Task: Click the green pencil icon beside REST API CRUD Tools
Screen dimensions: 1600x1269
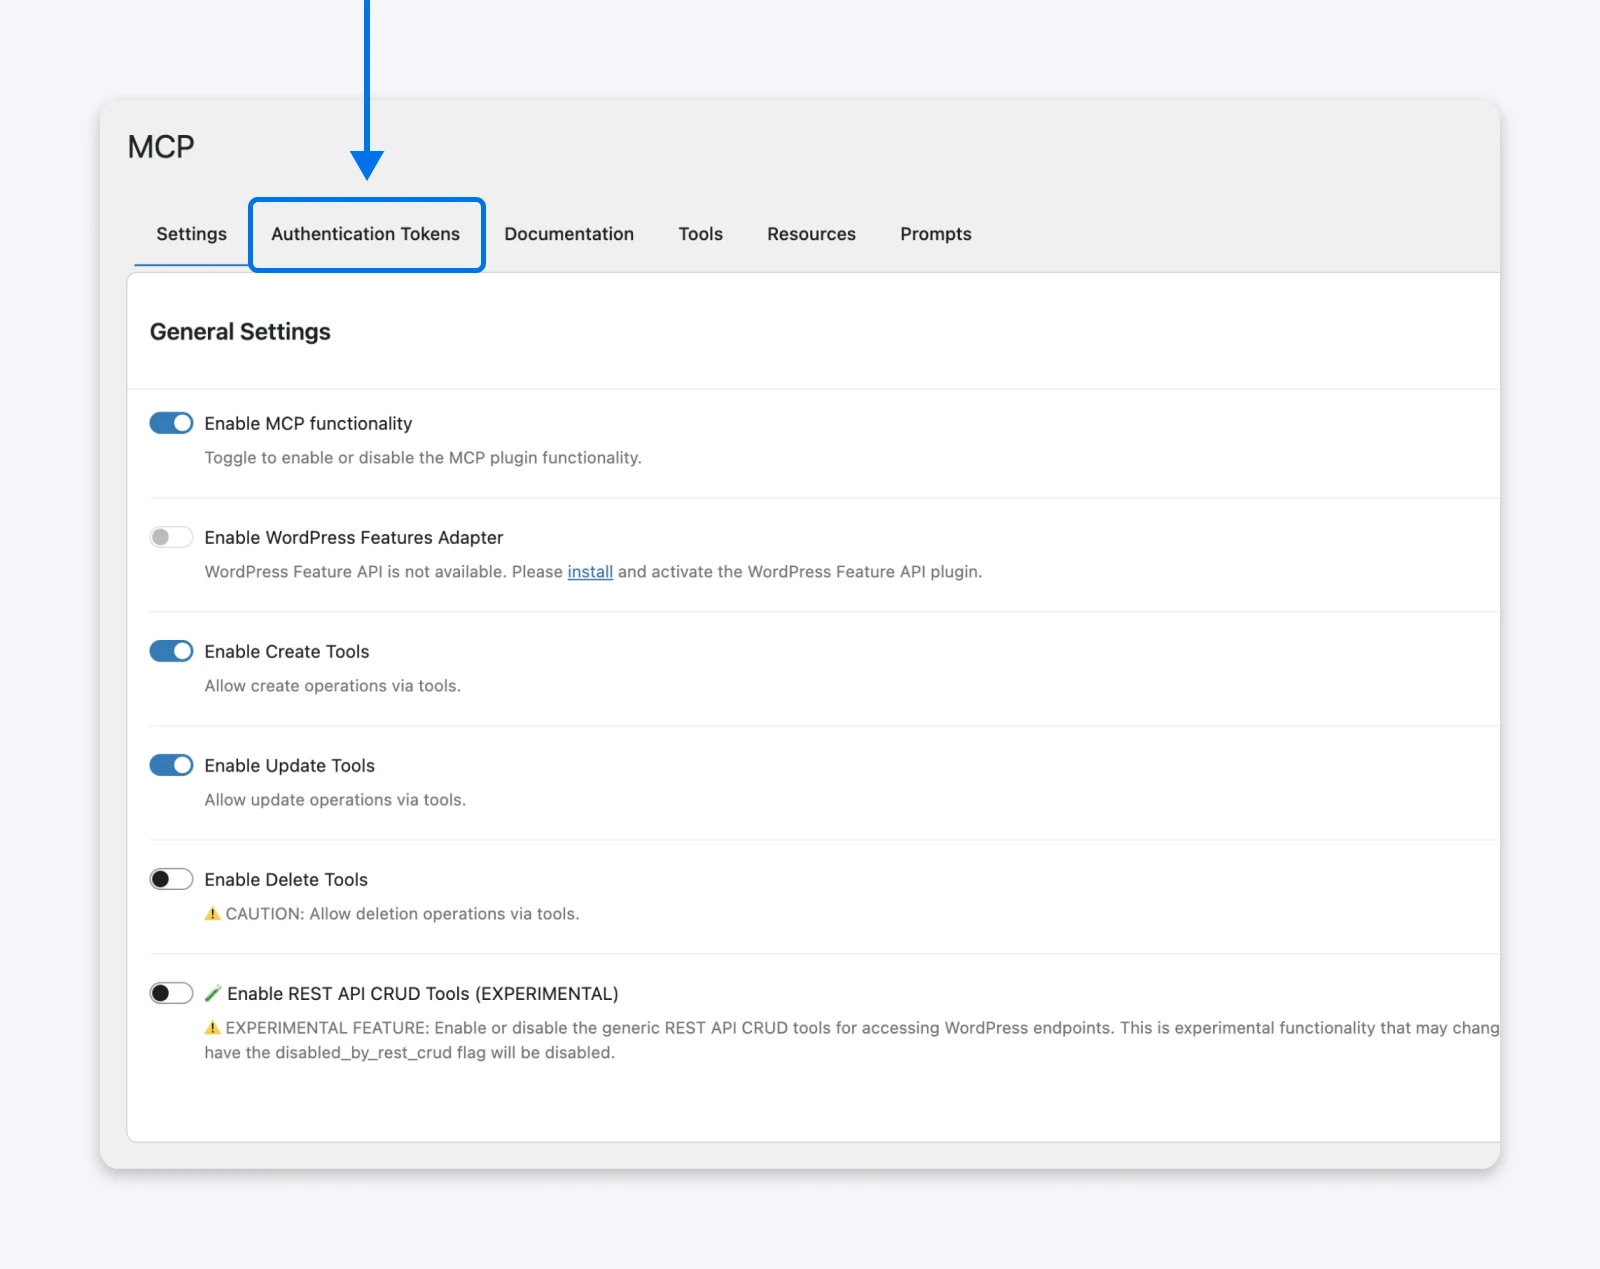Action: pos(213,993)
